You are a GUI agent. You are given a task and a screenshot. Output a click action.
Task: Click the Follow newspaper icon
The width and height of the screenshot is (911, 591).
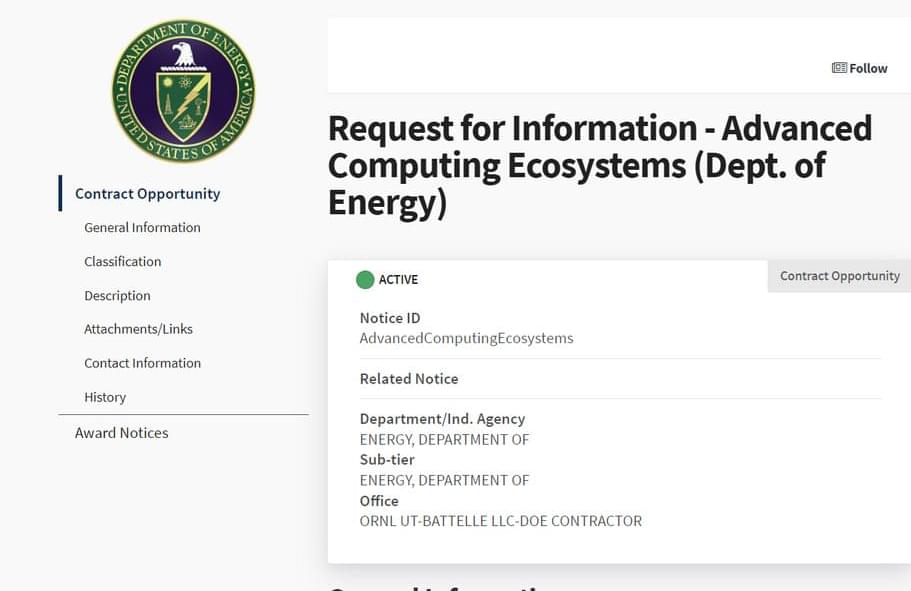(839, 68)
